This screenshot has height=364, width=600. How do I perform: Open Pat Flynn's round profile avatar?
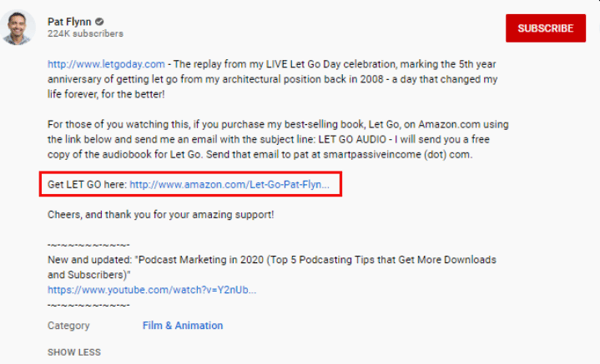tap(17, 28)
